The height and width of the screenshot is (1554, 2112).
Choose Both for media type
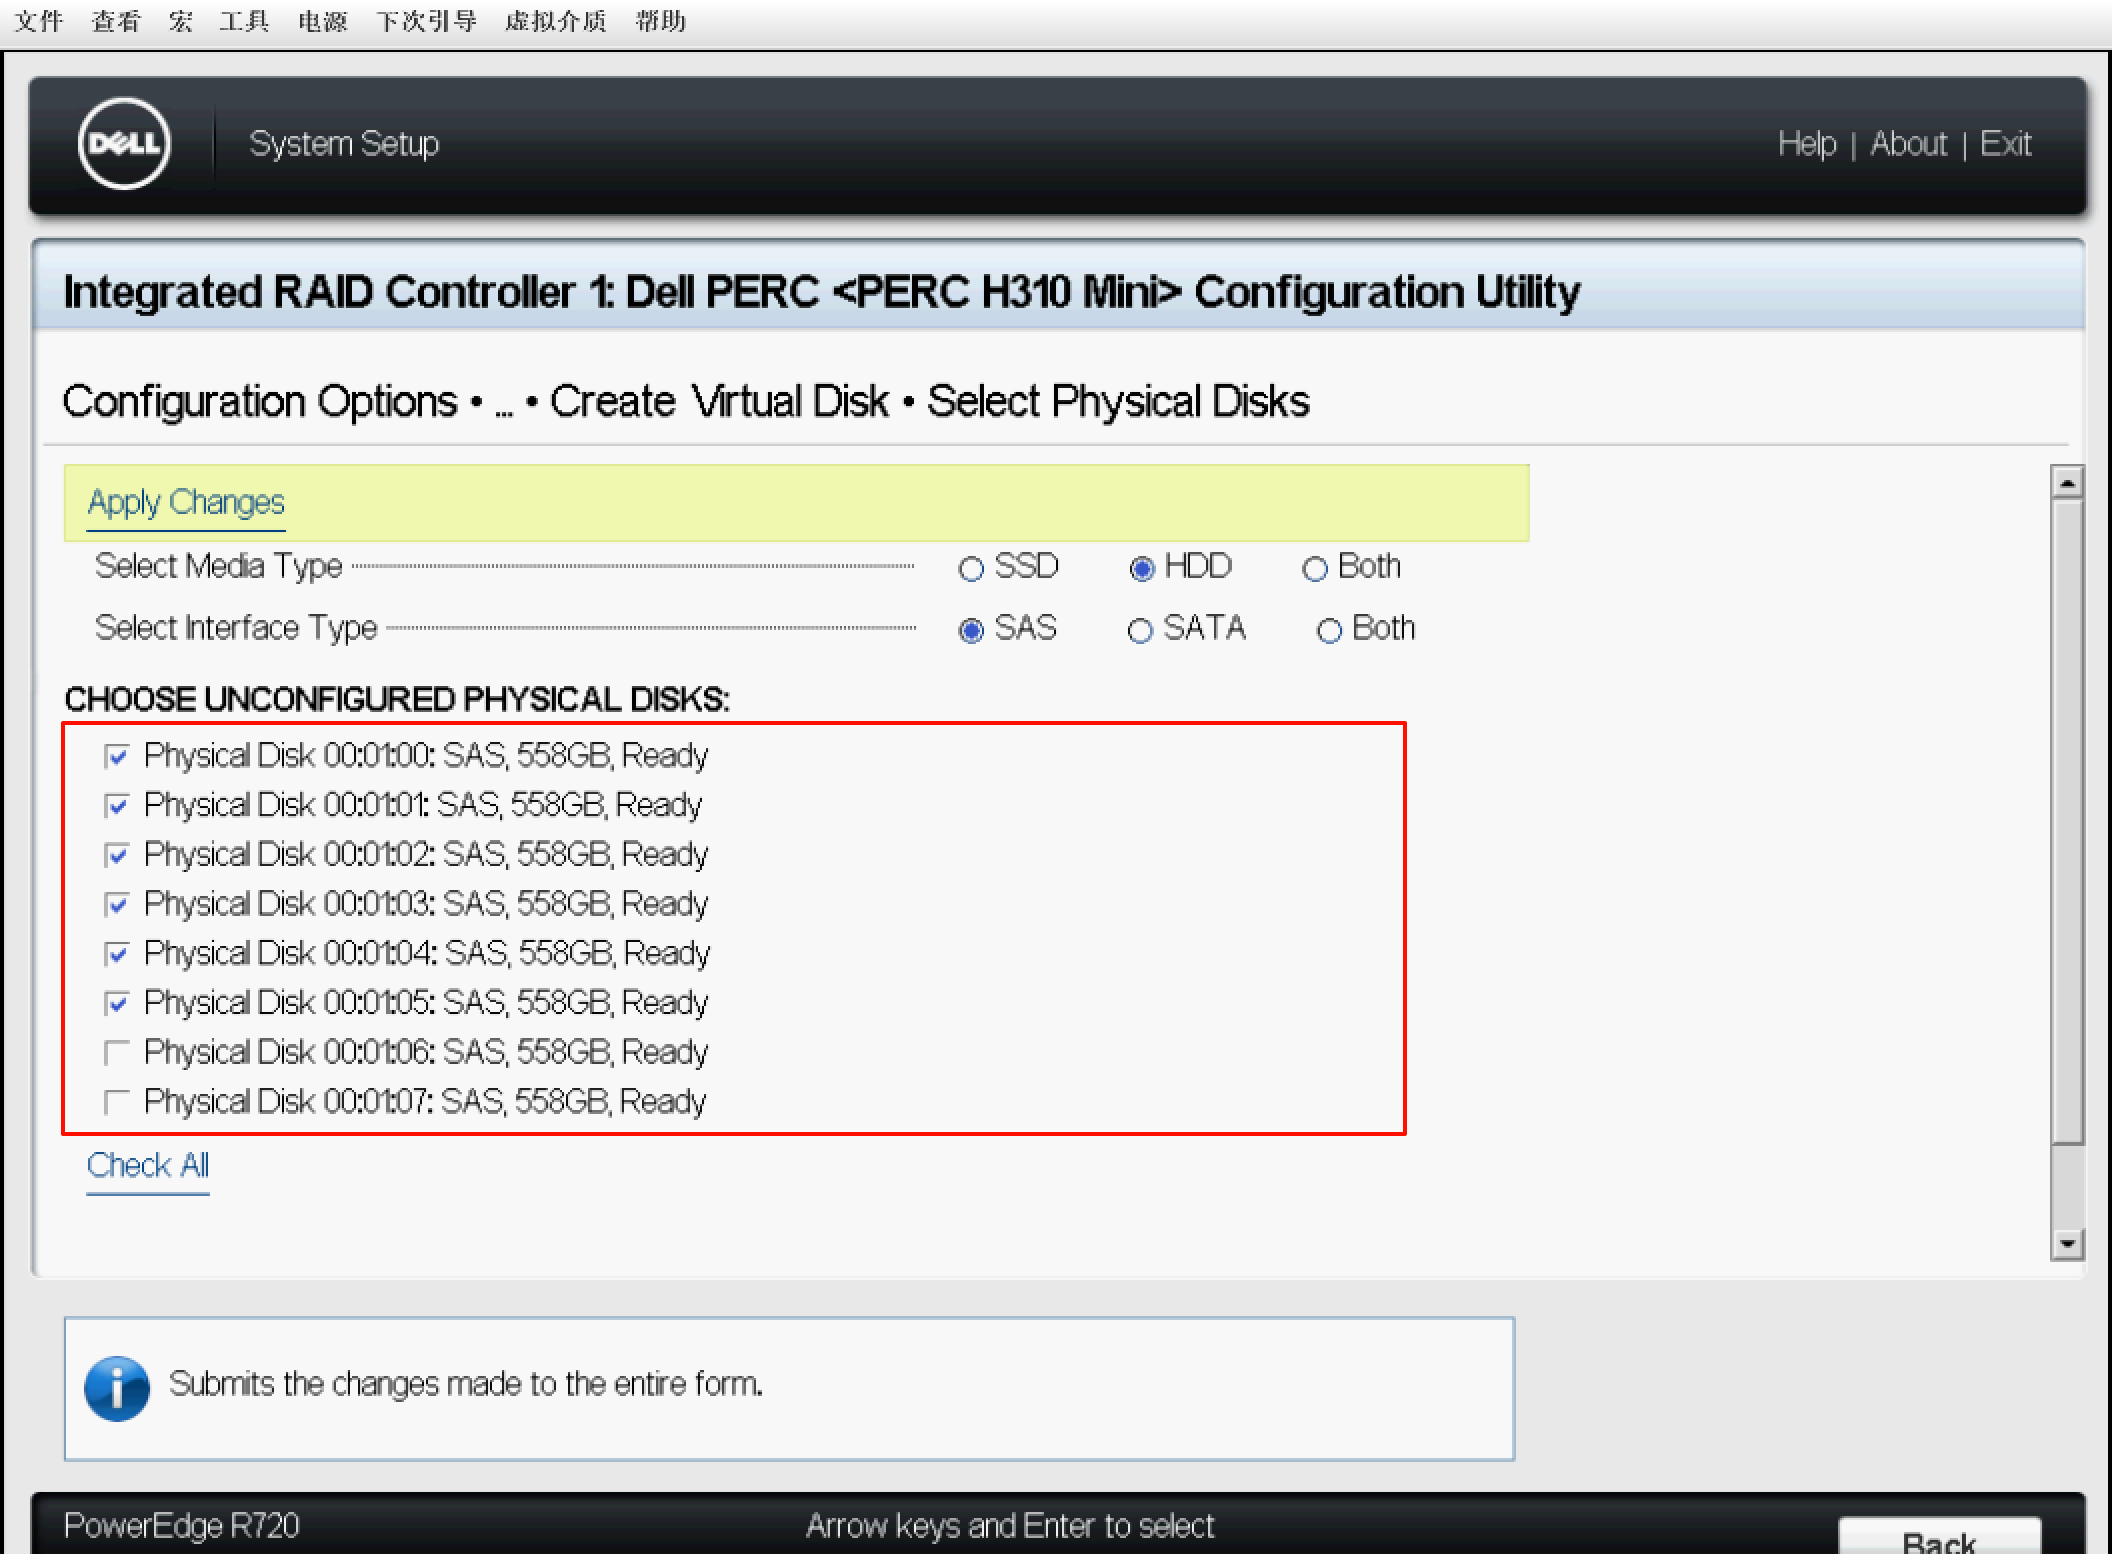[x=1315, y=569]
